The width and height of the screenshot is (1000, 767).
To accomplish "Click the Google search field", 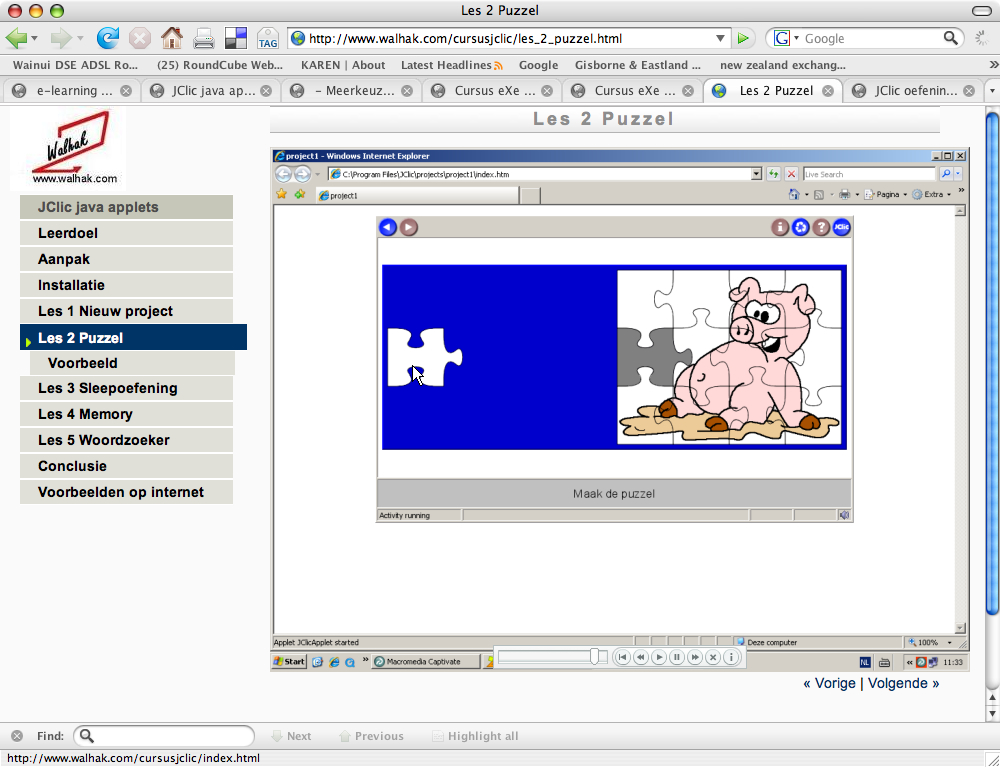I will 871,38.
